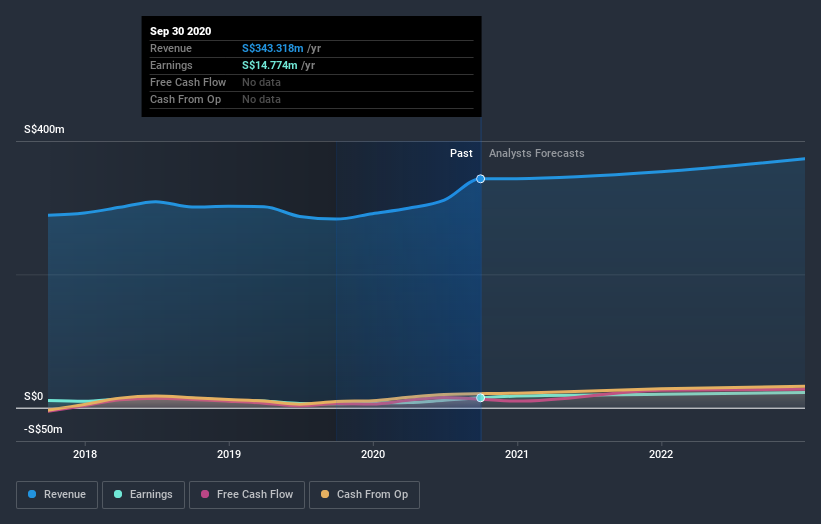Image resolution: width=821 pixels, height=524 pixels.
Task: Click the S$0 y-axis label
Action: (x=34, y=396)
